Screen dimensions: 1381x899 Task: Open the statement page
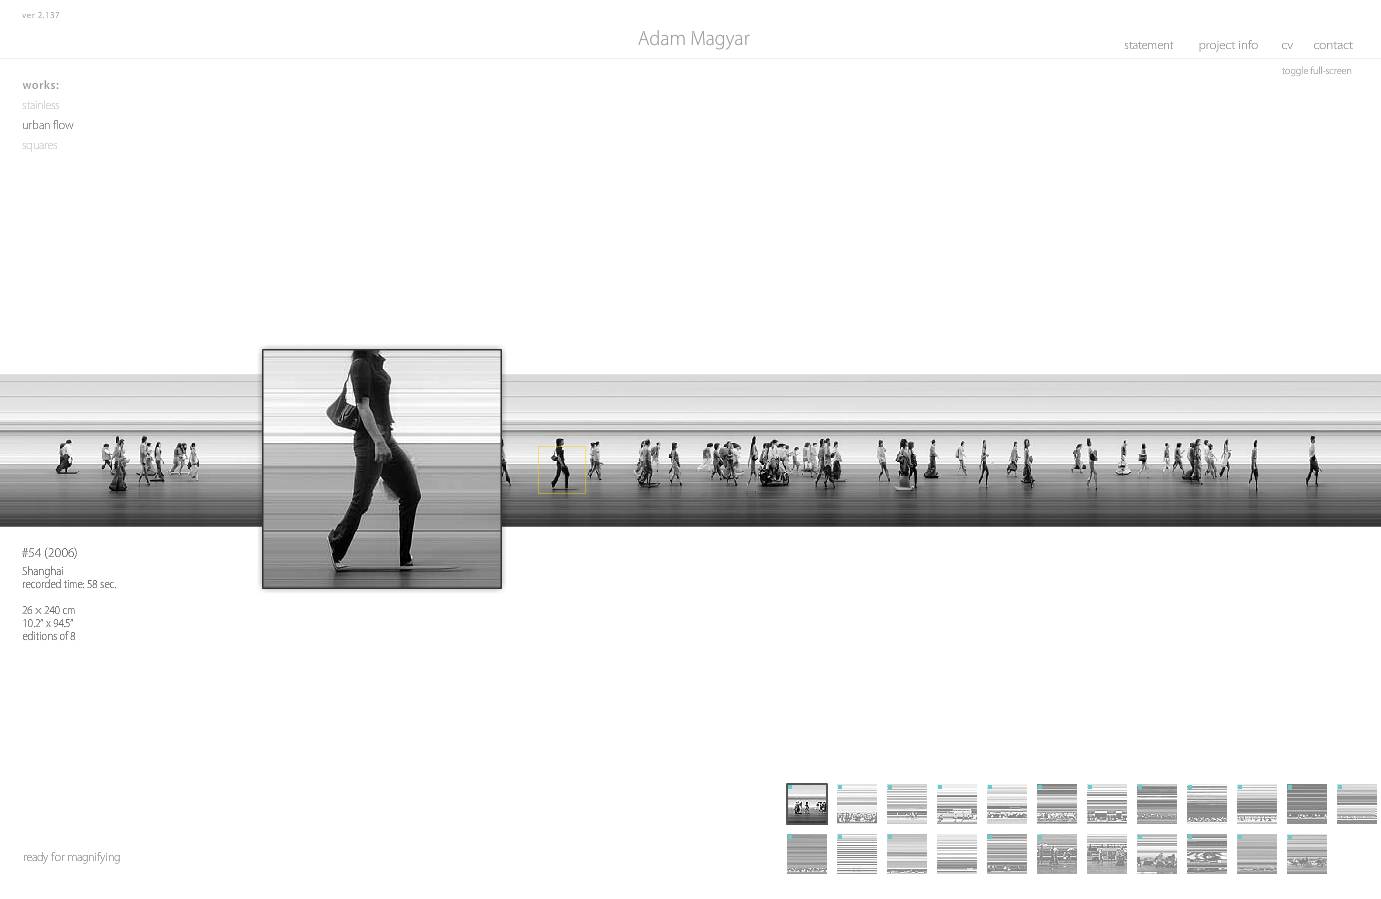click(x=1148, y=45)
